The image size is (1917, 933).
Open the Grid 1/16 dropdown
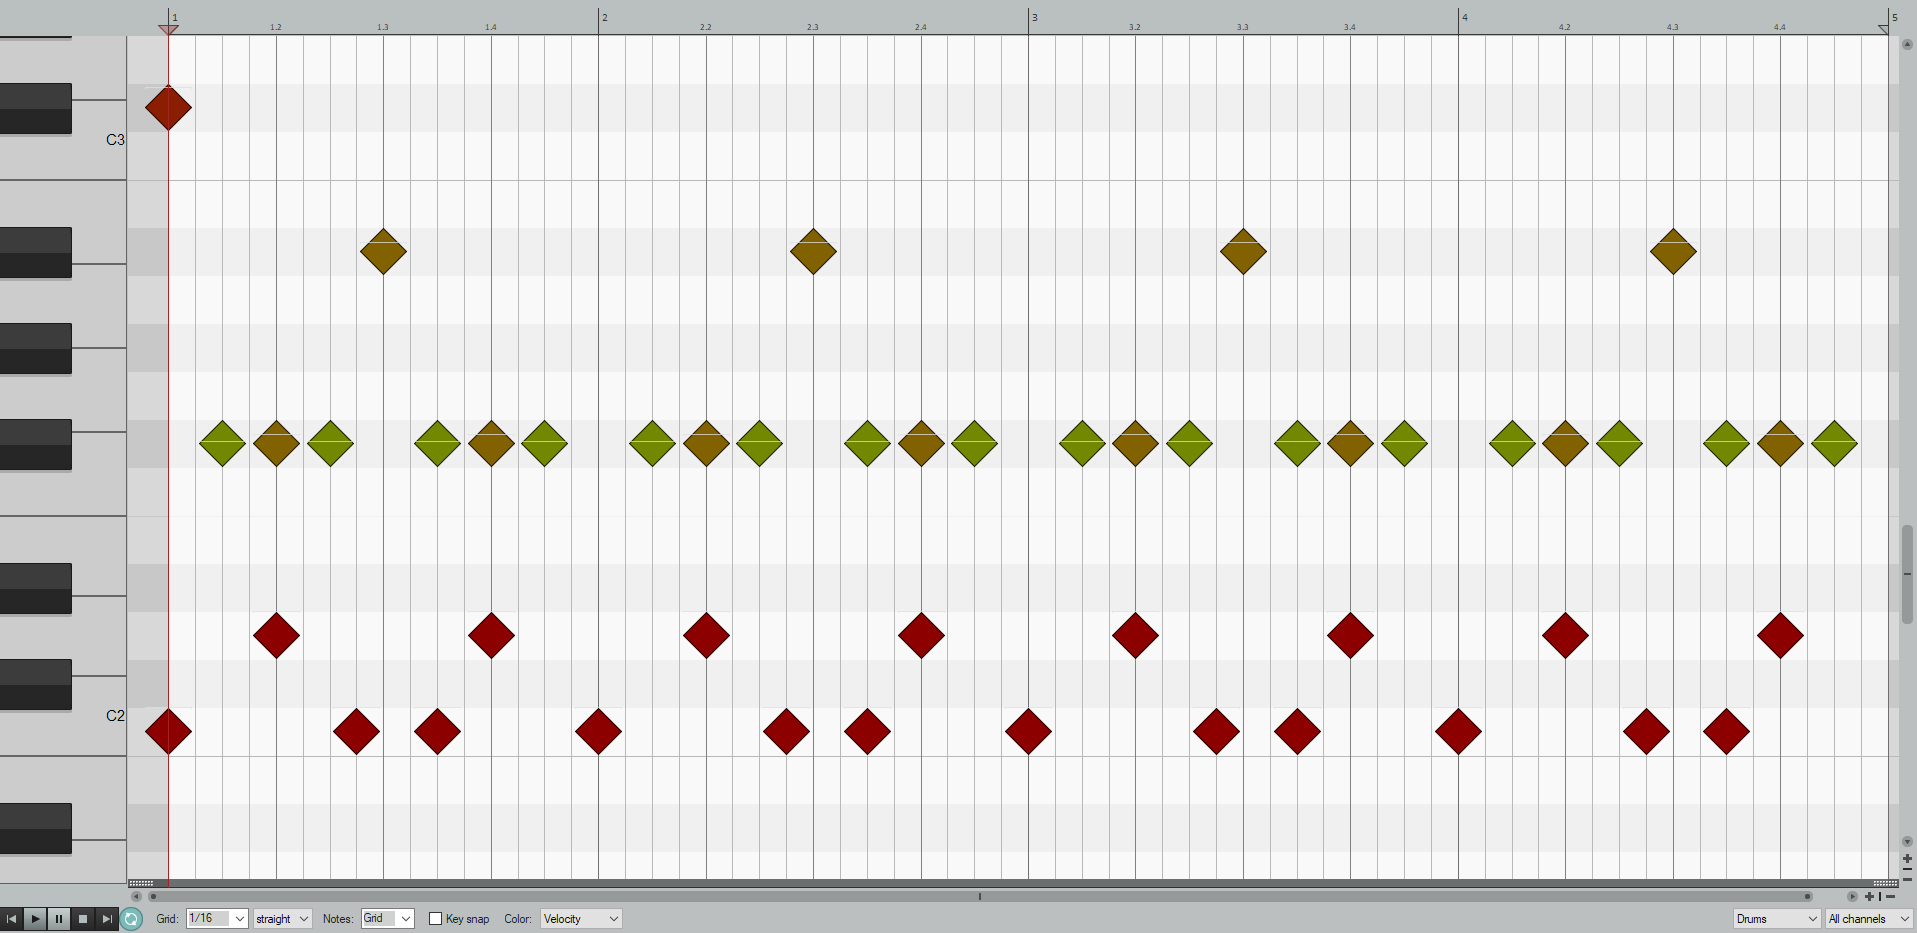217,919
